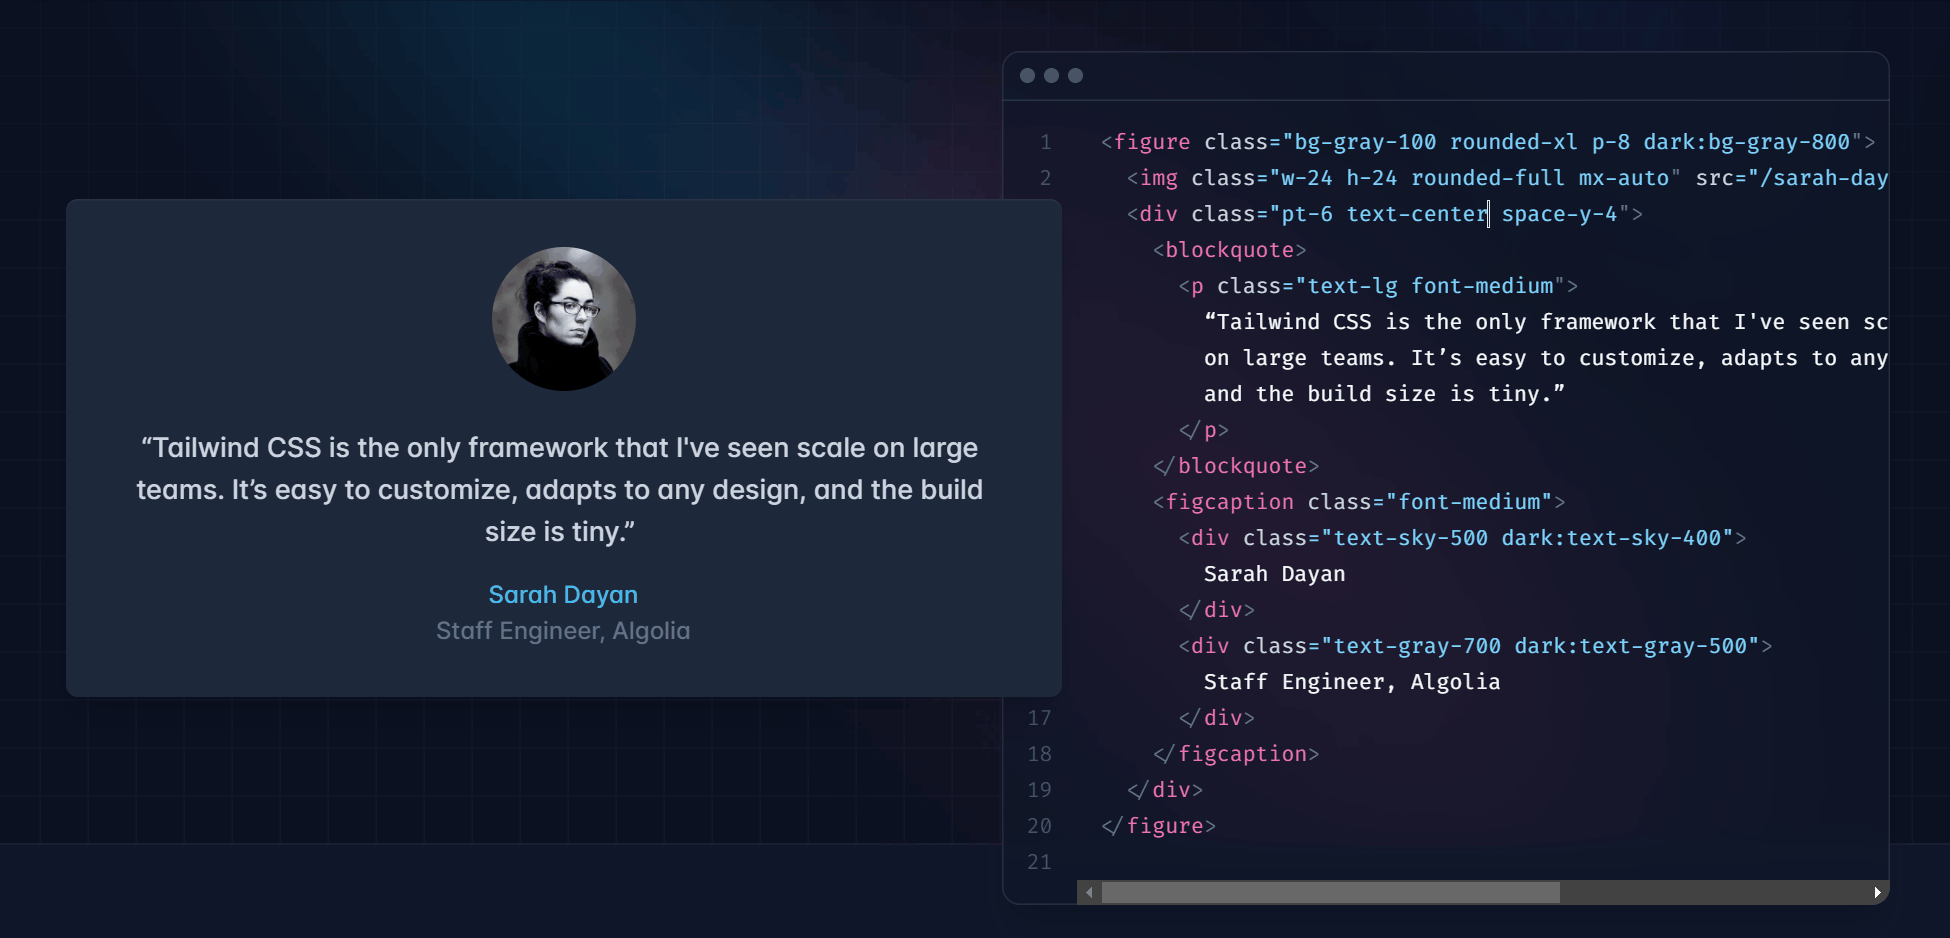Click 'Staff Engineer, Algolia' in the code editor

(x=1352, y=682)
